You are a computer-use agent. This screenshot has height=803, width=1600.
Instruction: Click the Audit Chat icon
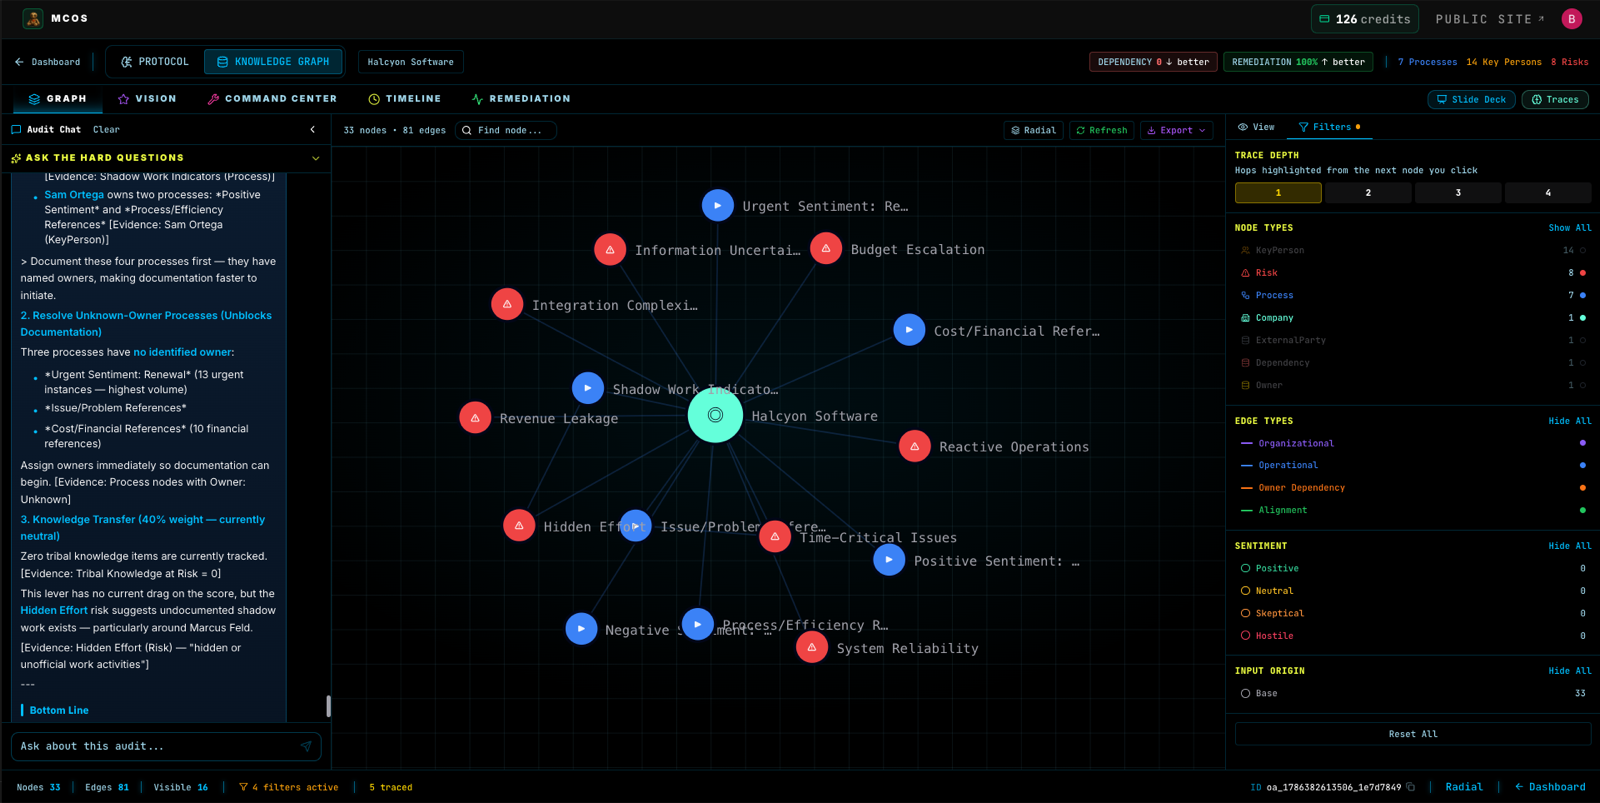click(16, 129)
